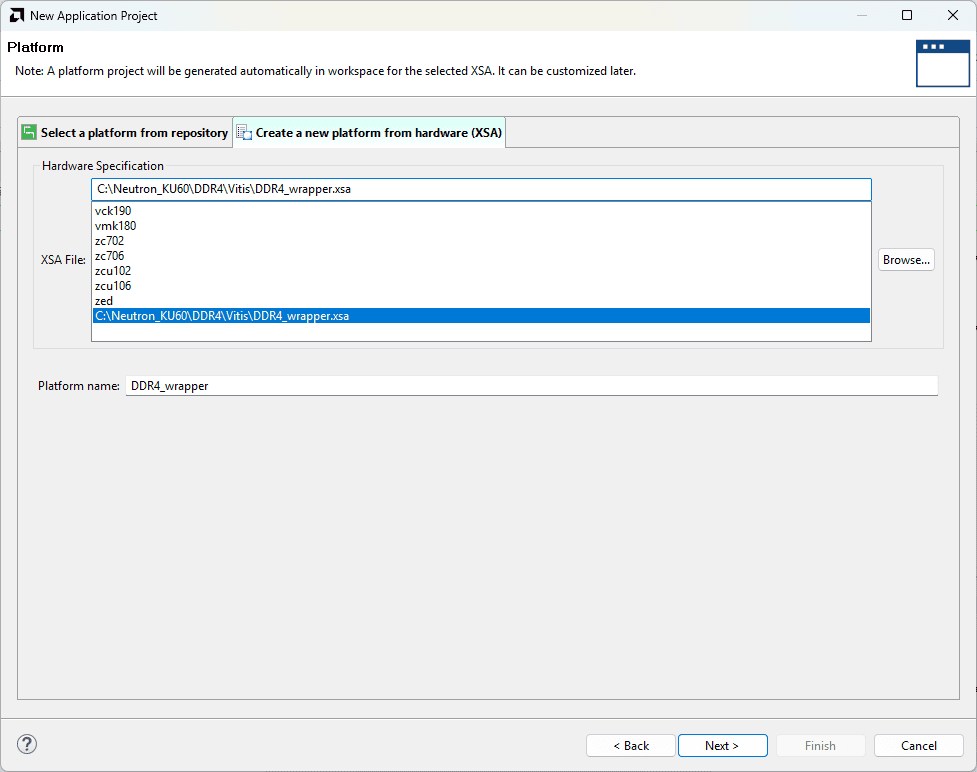Image resolution: width=977 pixels, height=772 pixels.
Task: Click the help question mark icon
Action: 27,744
